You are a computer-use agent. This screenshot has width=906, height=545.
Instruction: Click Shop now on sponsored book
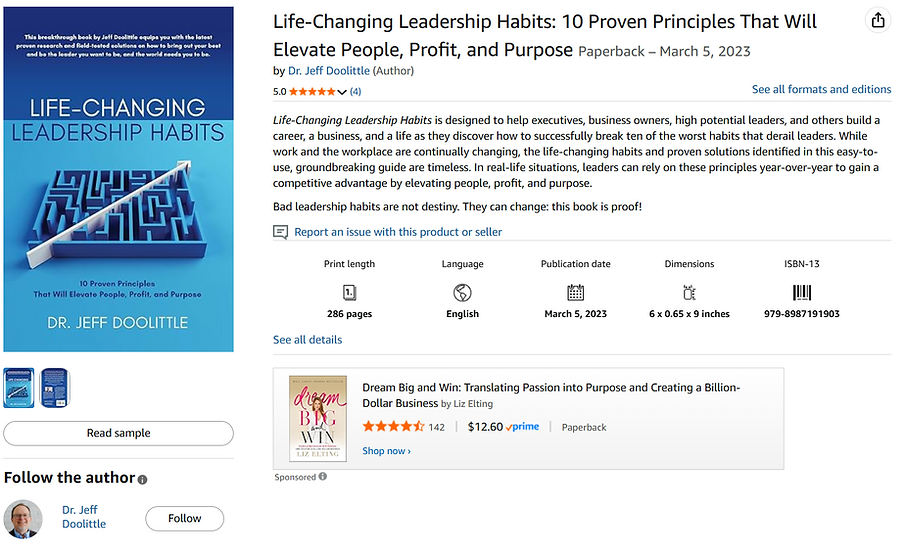coord(386,451)
